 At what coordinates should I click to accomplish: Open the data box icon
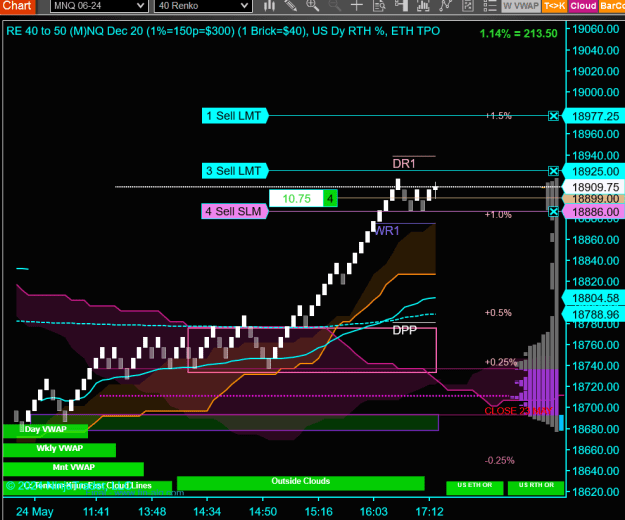(379, 6)
